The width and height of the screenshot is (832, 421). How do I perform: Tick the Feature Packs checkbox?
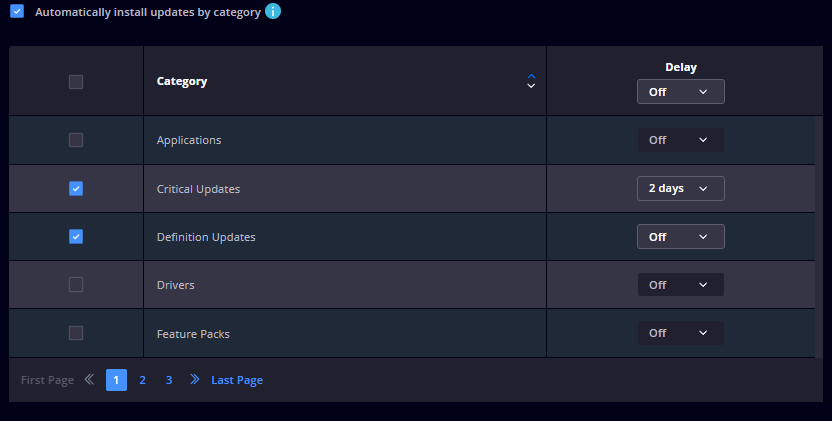point(76,333)
